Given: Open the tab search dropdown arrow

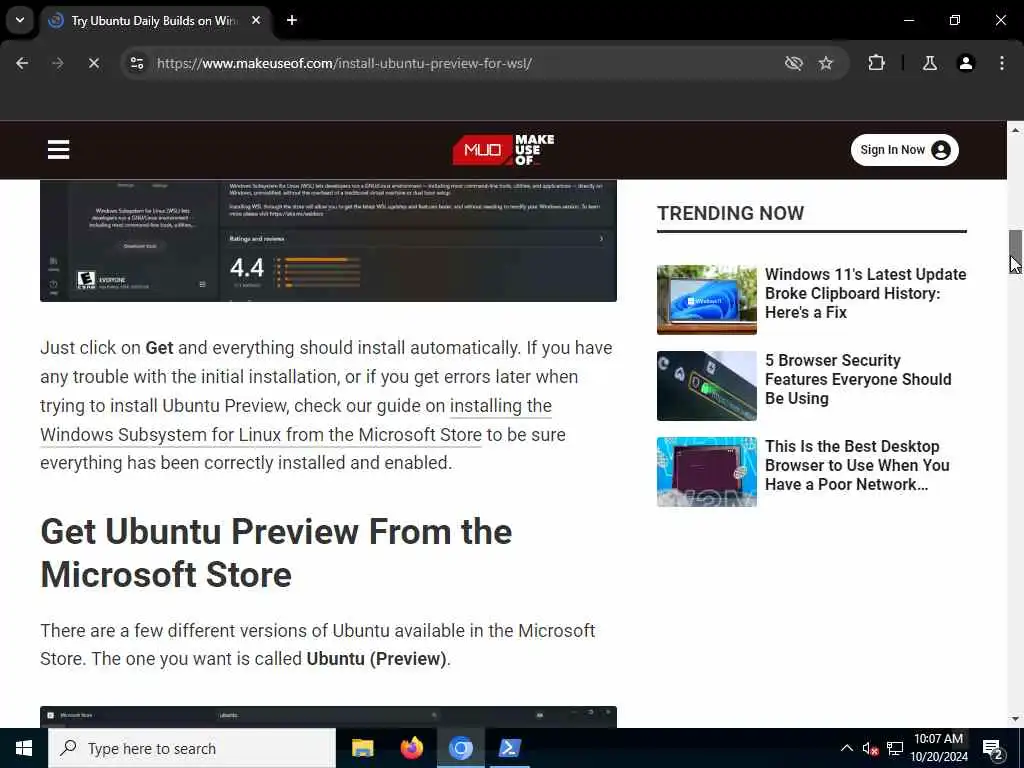Looking at the screenshot, I should coord(20,20).
